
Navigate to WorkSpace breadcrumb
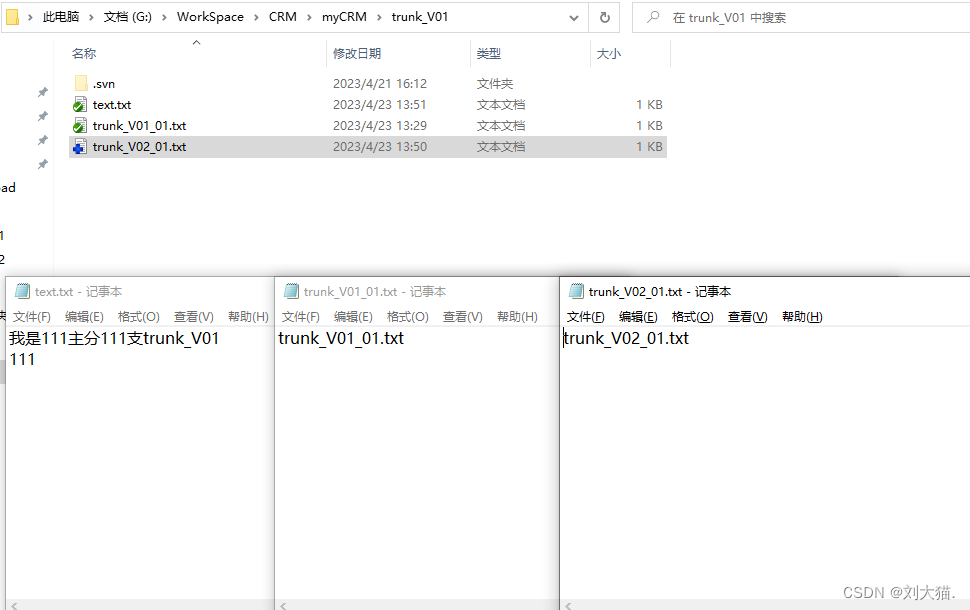tap(210, 17)
